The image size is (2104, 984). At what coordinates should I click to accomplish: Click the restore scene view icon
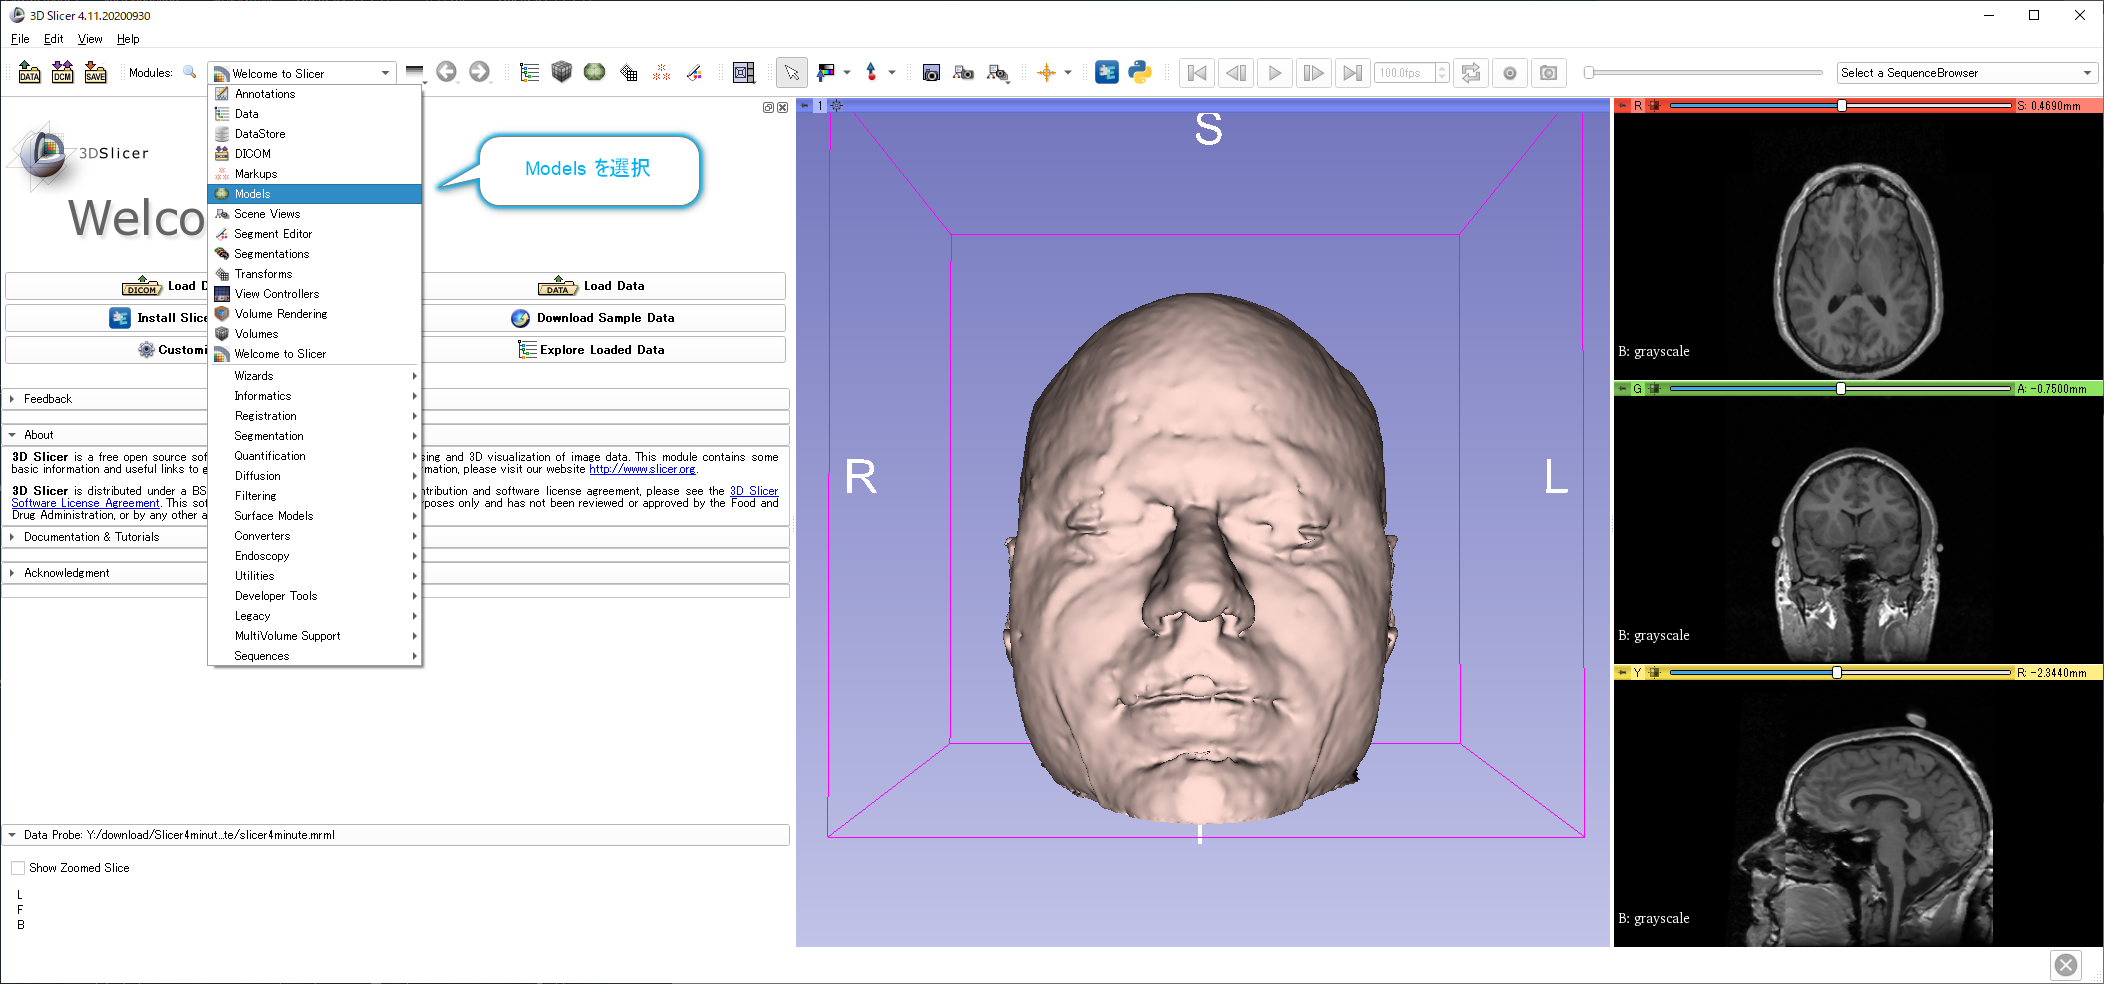997,73
